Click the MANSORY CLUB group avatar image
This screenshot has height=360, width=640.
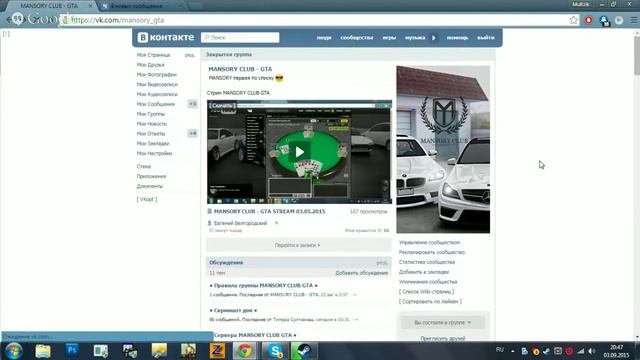pos(443,149)
